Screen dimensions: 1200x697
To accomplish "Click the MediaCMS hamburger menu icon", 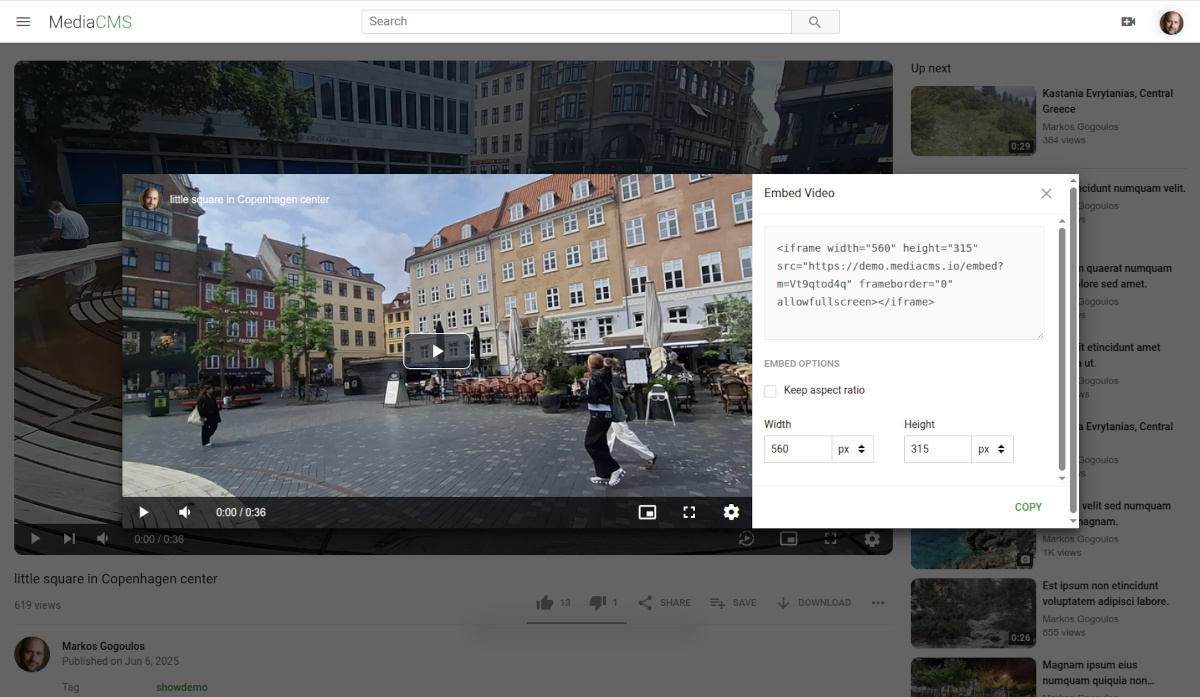I will 23,21.
